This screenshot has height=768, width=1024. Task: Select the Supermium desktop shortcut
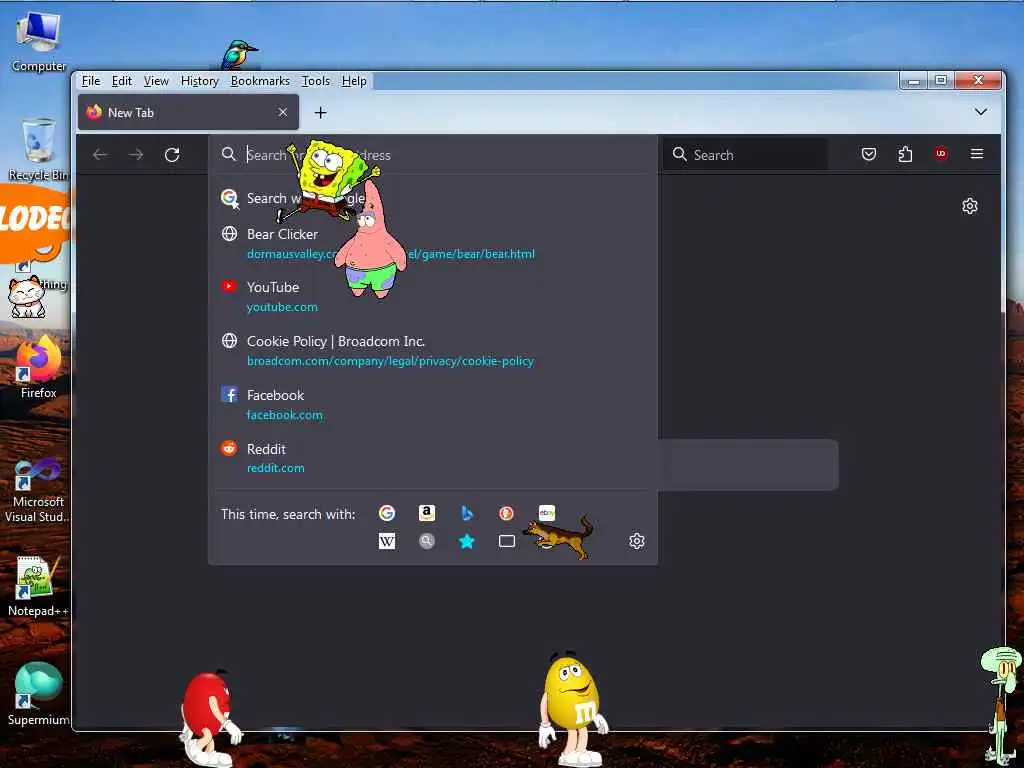[x=38, y=694]
